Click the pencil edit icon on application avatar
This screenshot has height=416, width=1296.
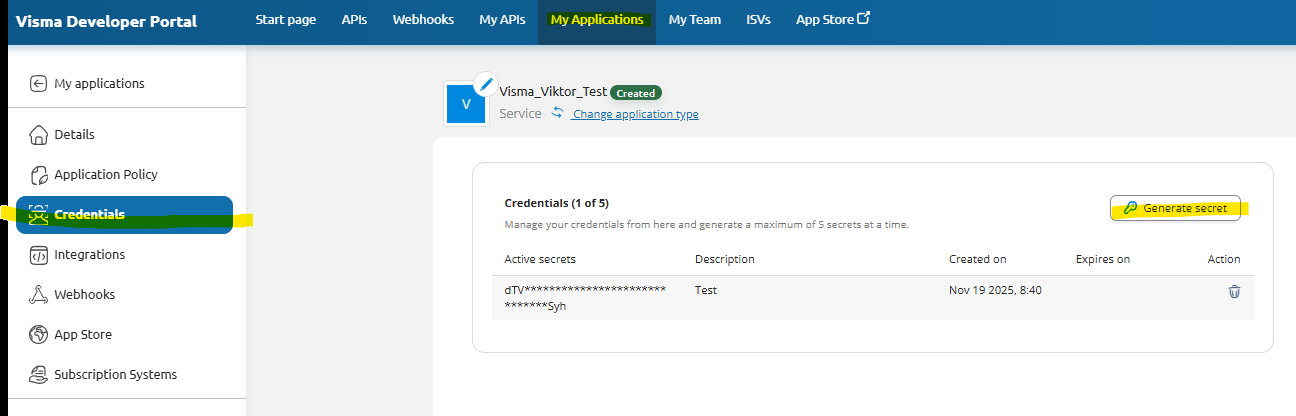(x=485, y=83)
